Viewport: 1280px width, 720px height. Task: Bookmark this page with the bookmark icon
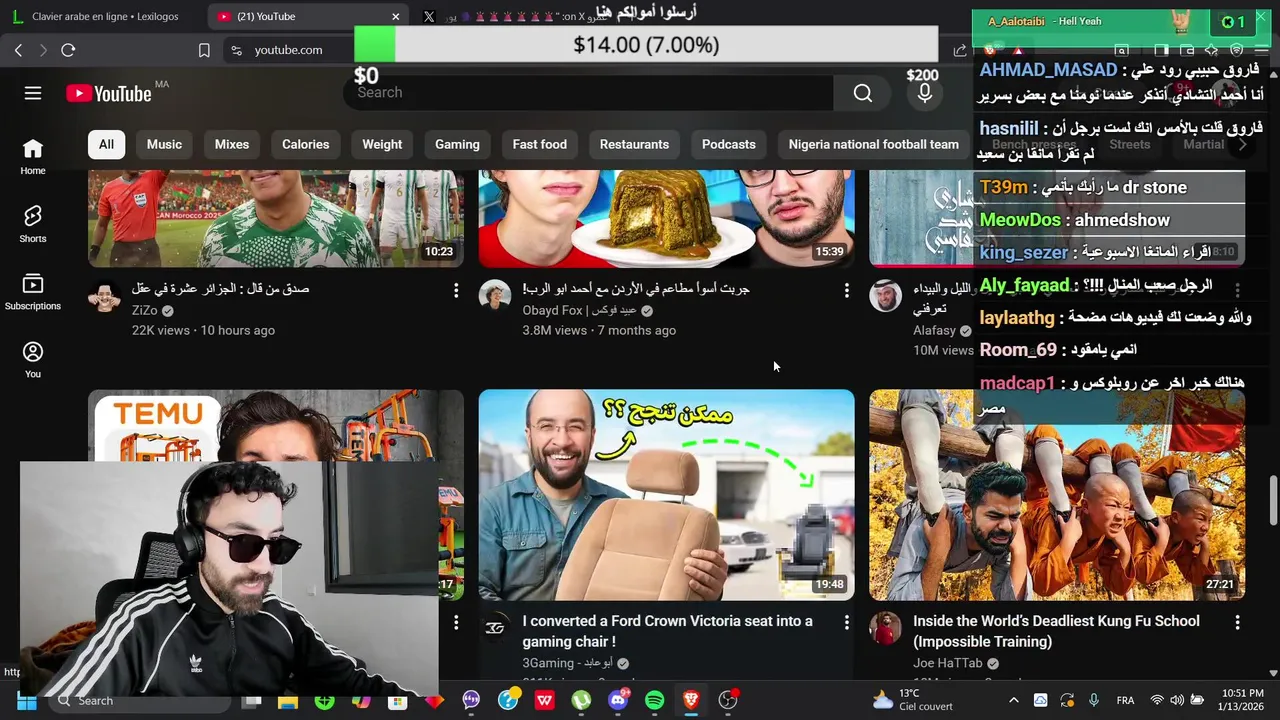[x=204, y=50]
